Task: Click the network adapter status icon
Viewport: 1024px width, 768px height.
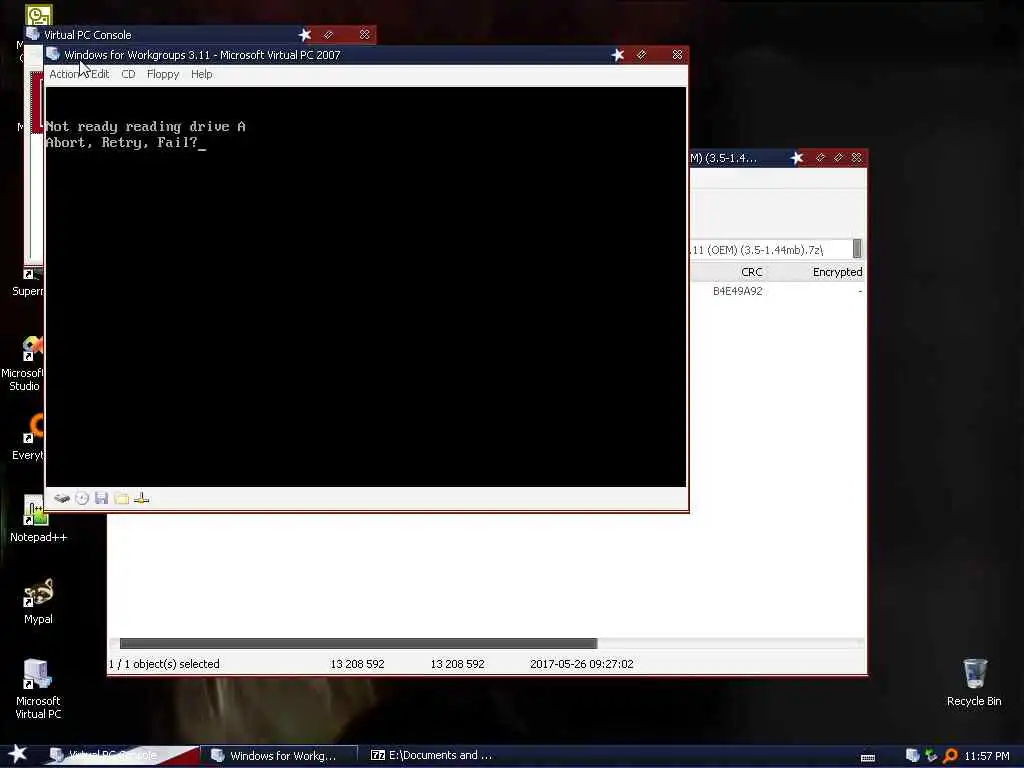Action: 142,498
